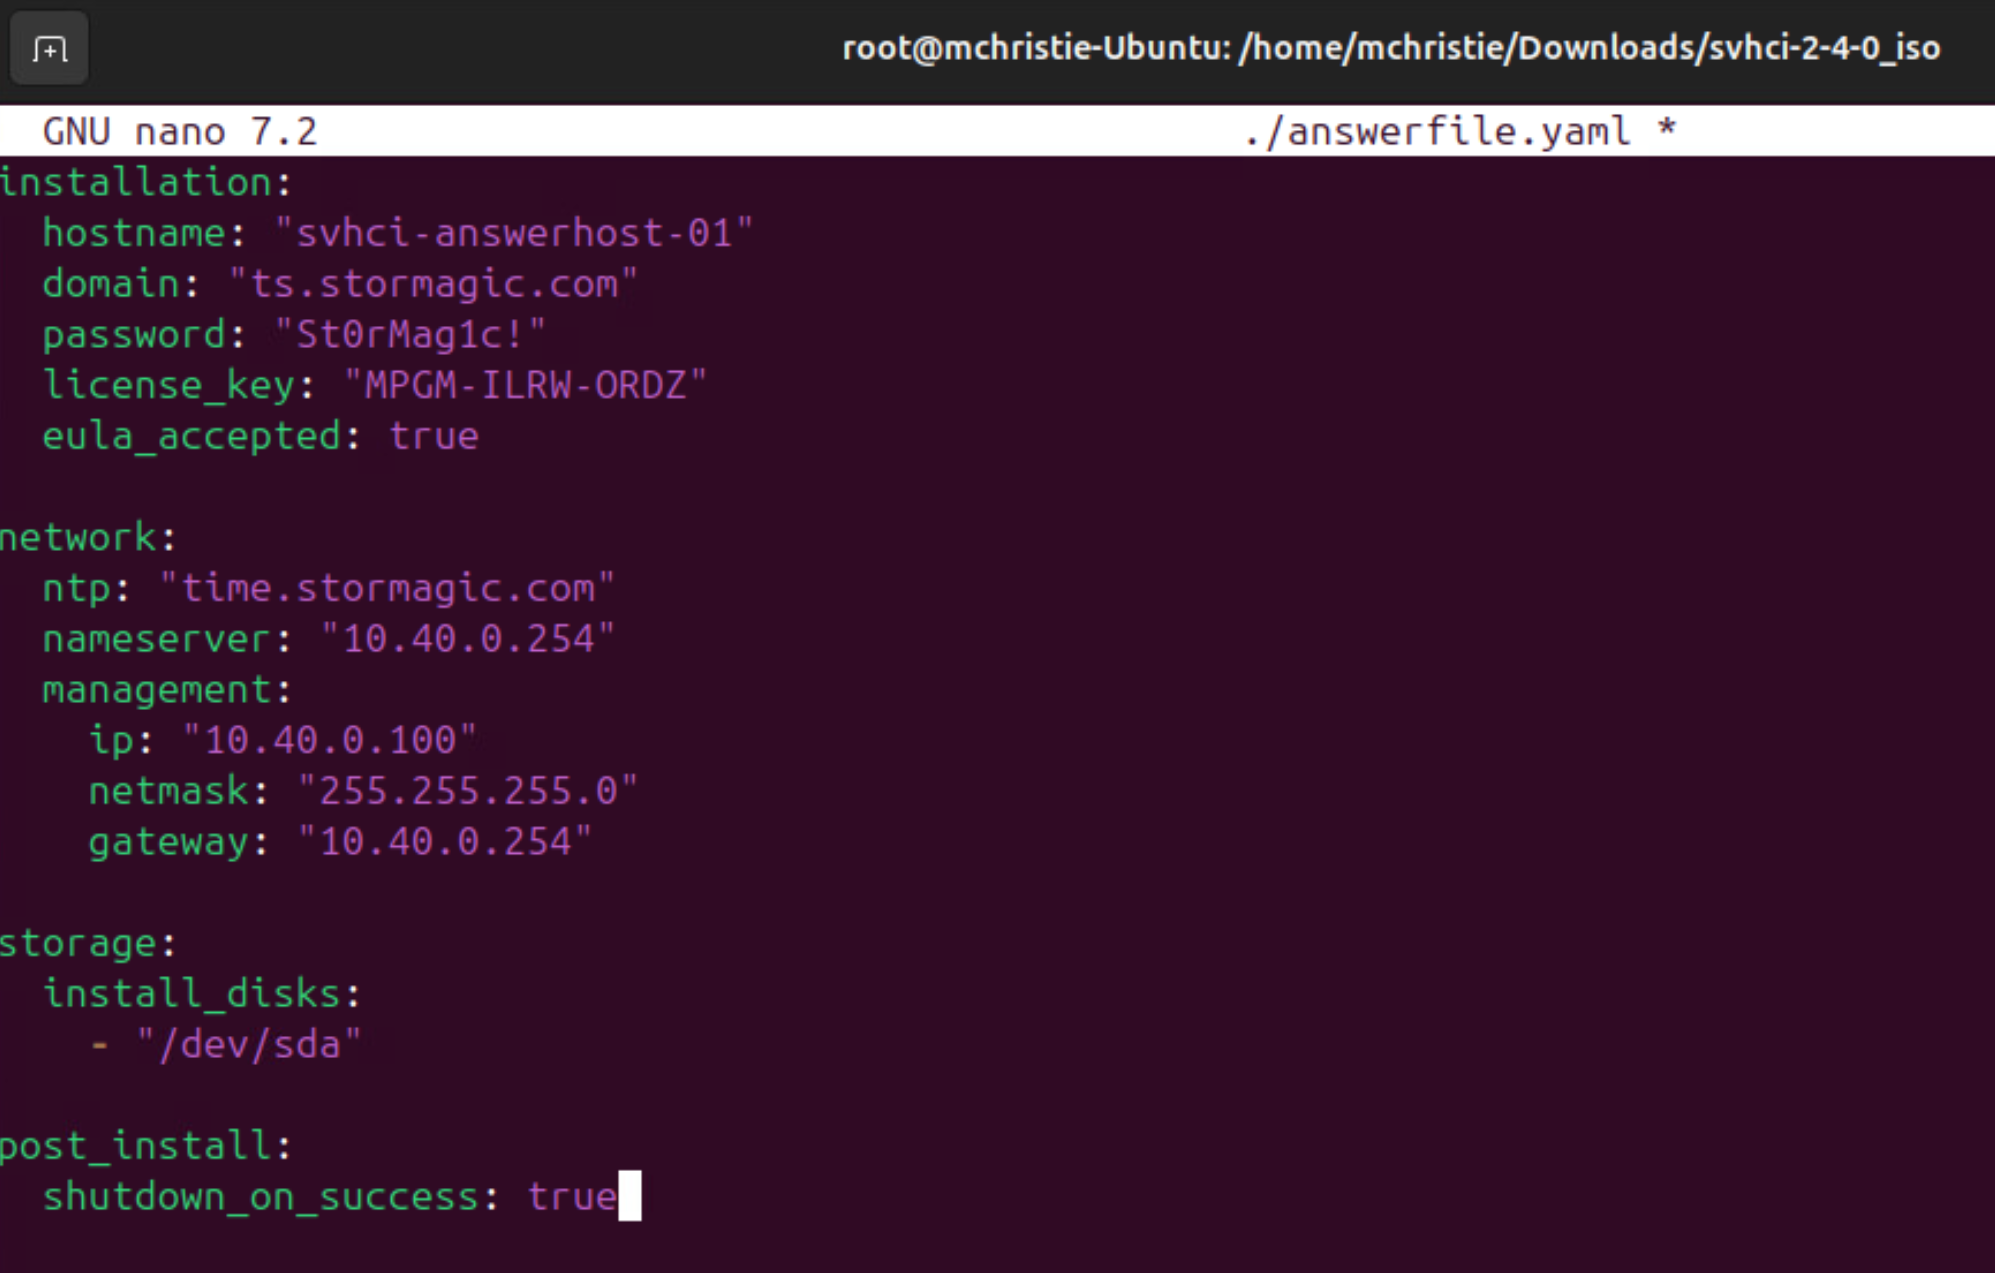Screen dimensions: 1995x1273
Task: Place the cursor in the hostname value svhci-answerhost-01
Action: (514, 233)
